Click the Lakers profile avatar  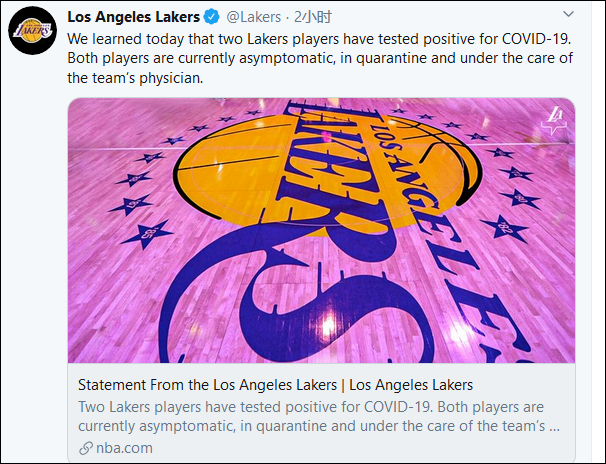click(32, 34)
